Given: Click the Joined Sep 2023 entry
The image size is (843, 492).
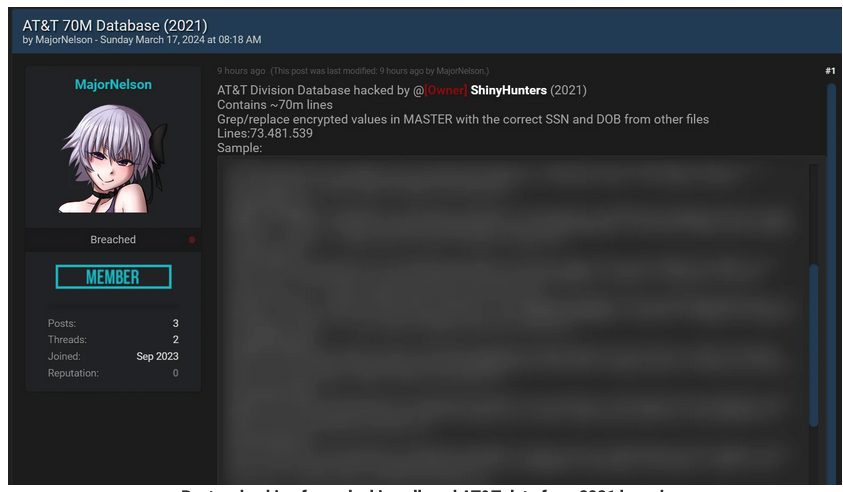Looking at the screenshot, I should pos(113,356).
